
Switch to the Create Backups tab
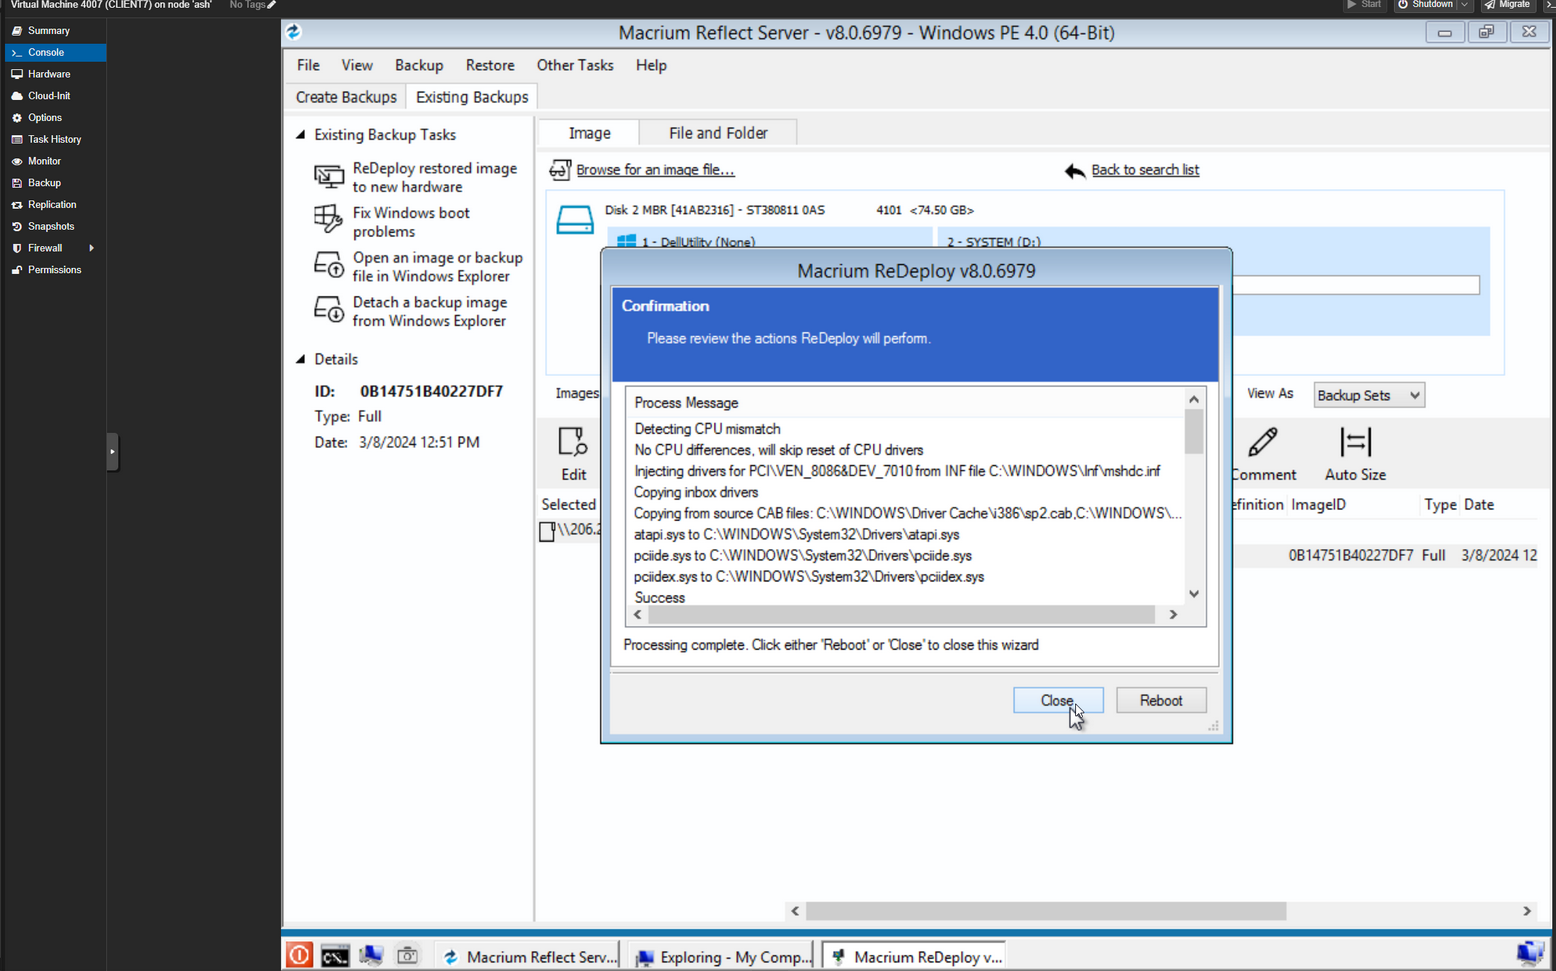tap(346, 97)
